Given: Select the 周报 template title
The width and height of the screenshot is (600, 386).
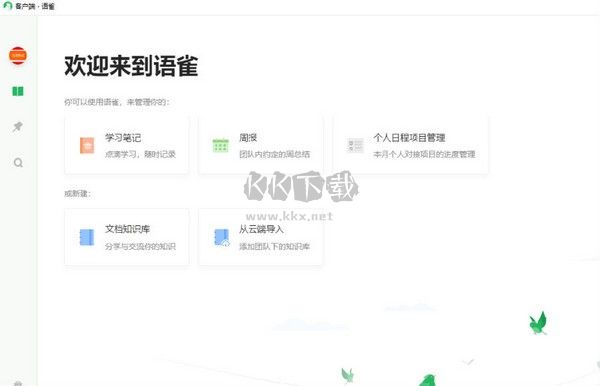Looking at the screenshot, I should point(248,138).
